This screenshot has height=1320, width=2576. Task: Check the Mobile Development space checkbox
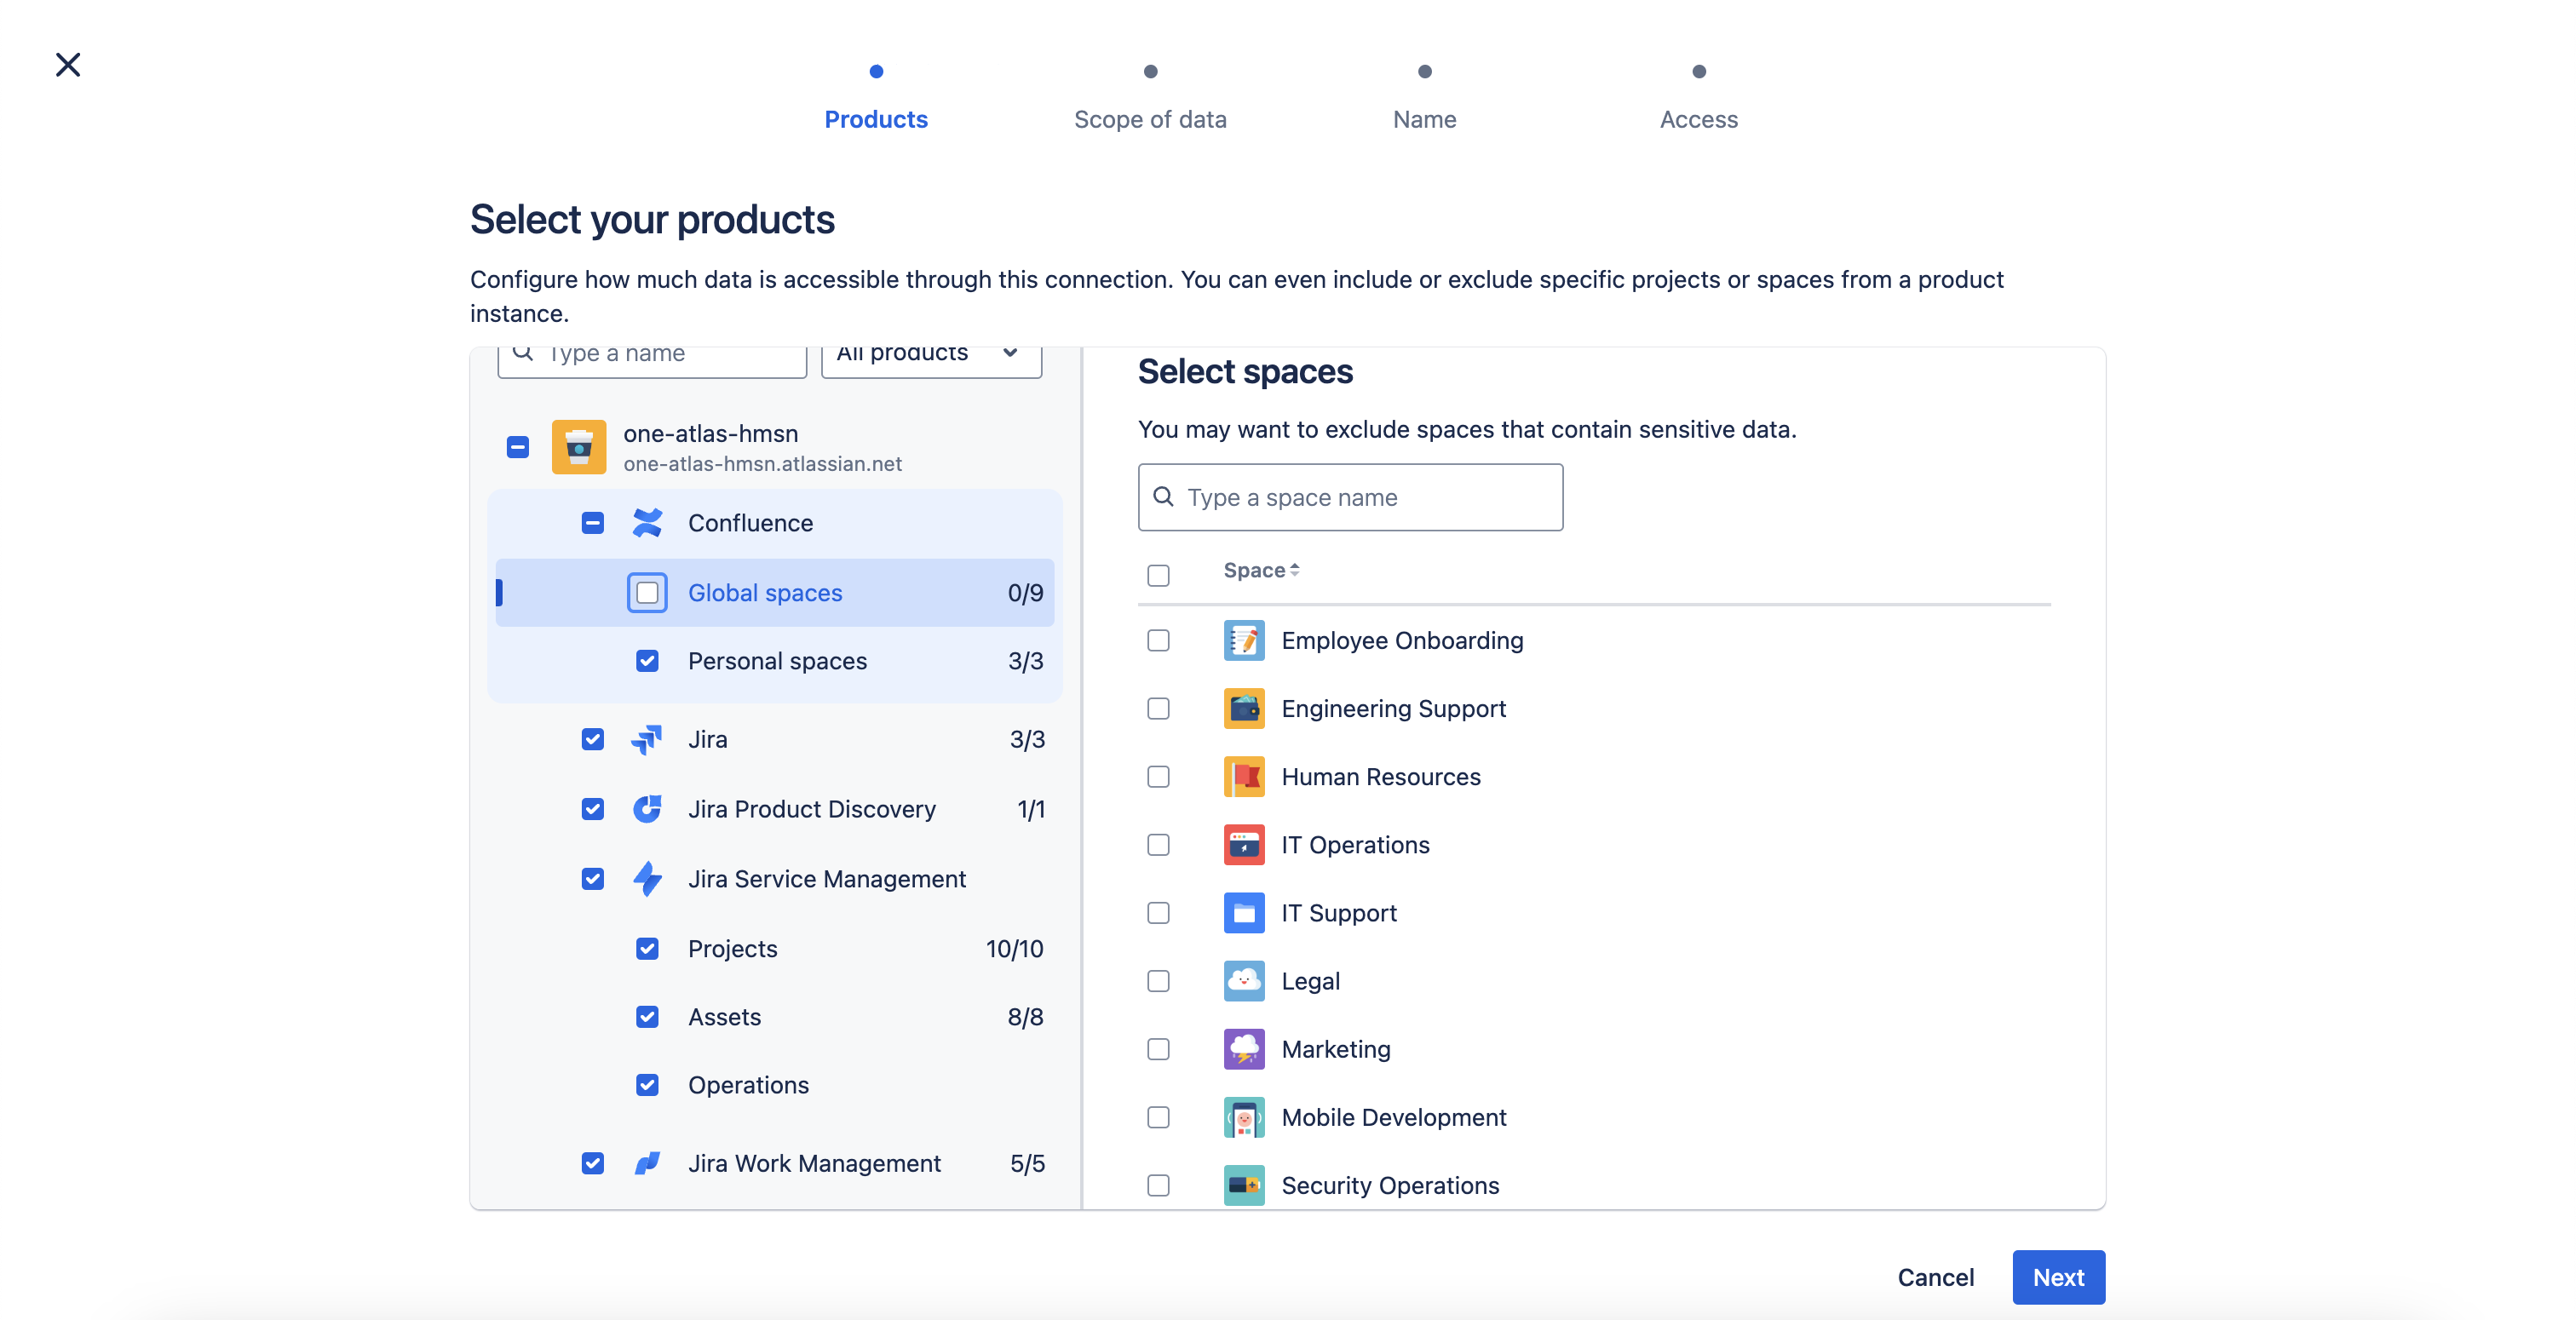(1158, 1117)
